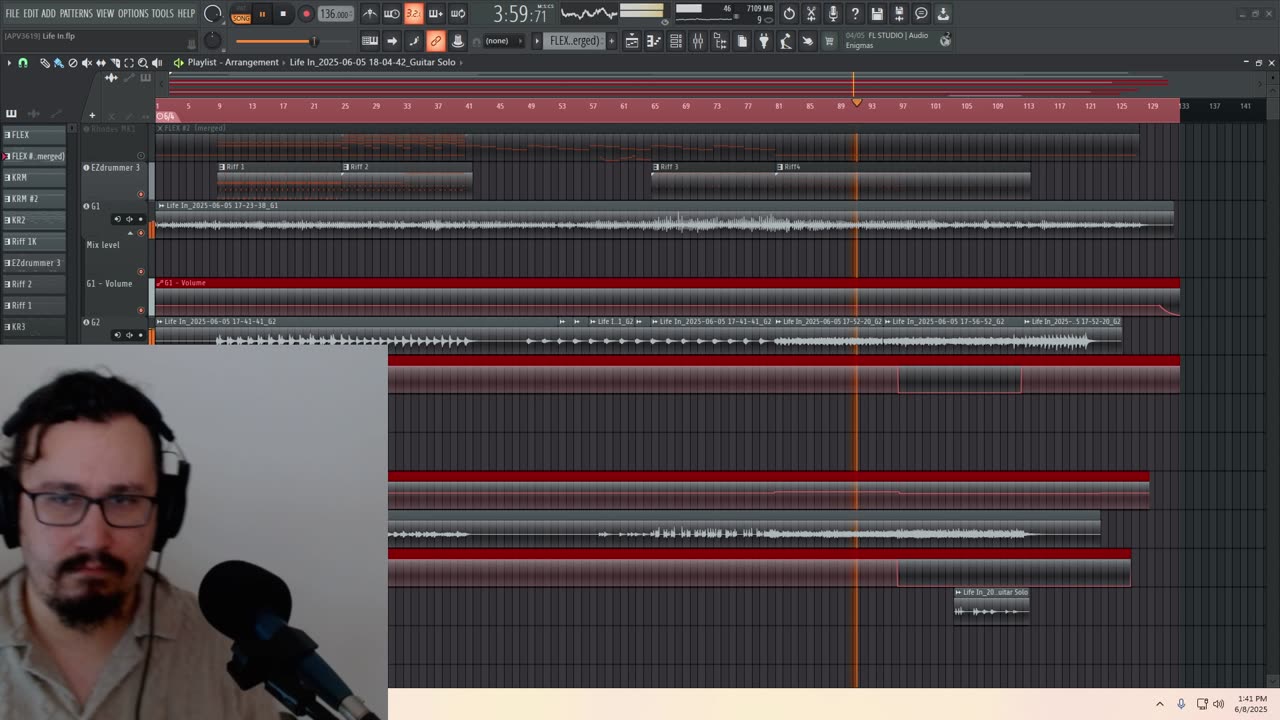Add a new pattern with the plus button
Viewport: 1280px width, 720px height.
tap(612, 41)
